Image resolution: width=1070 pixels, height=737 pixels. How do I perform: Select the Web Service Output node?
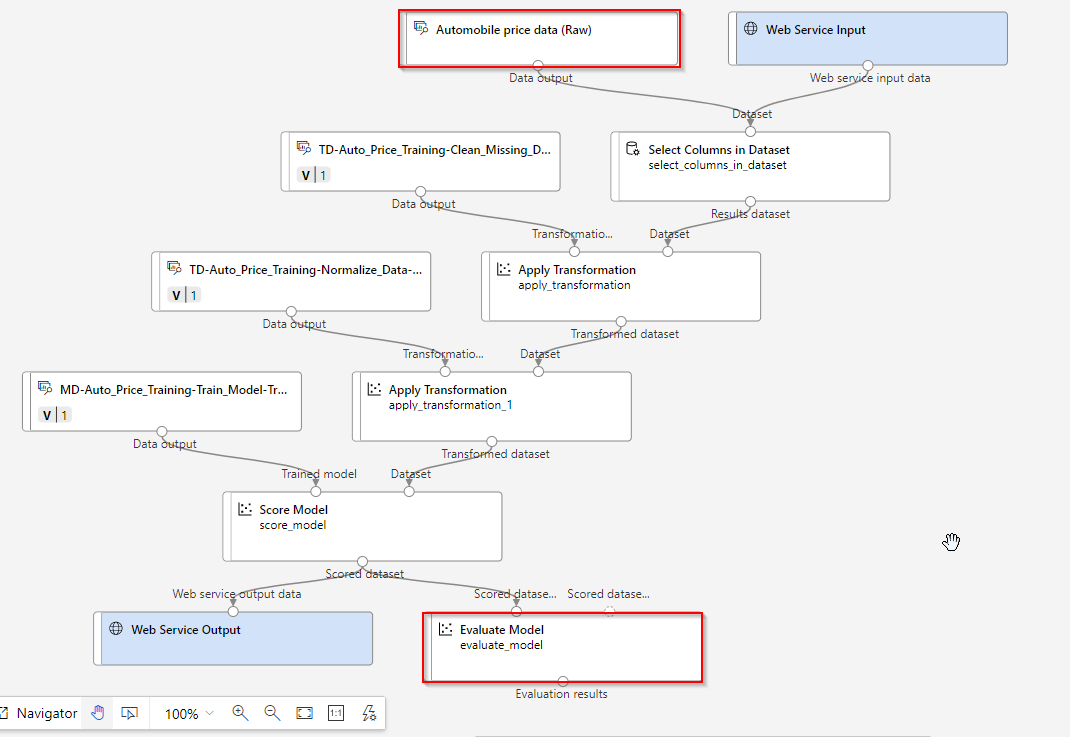pyautogui.click(x=235, y=639)
